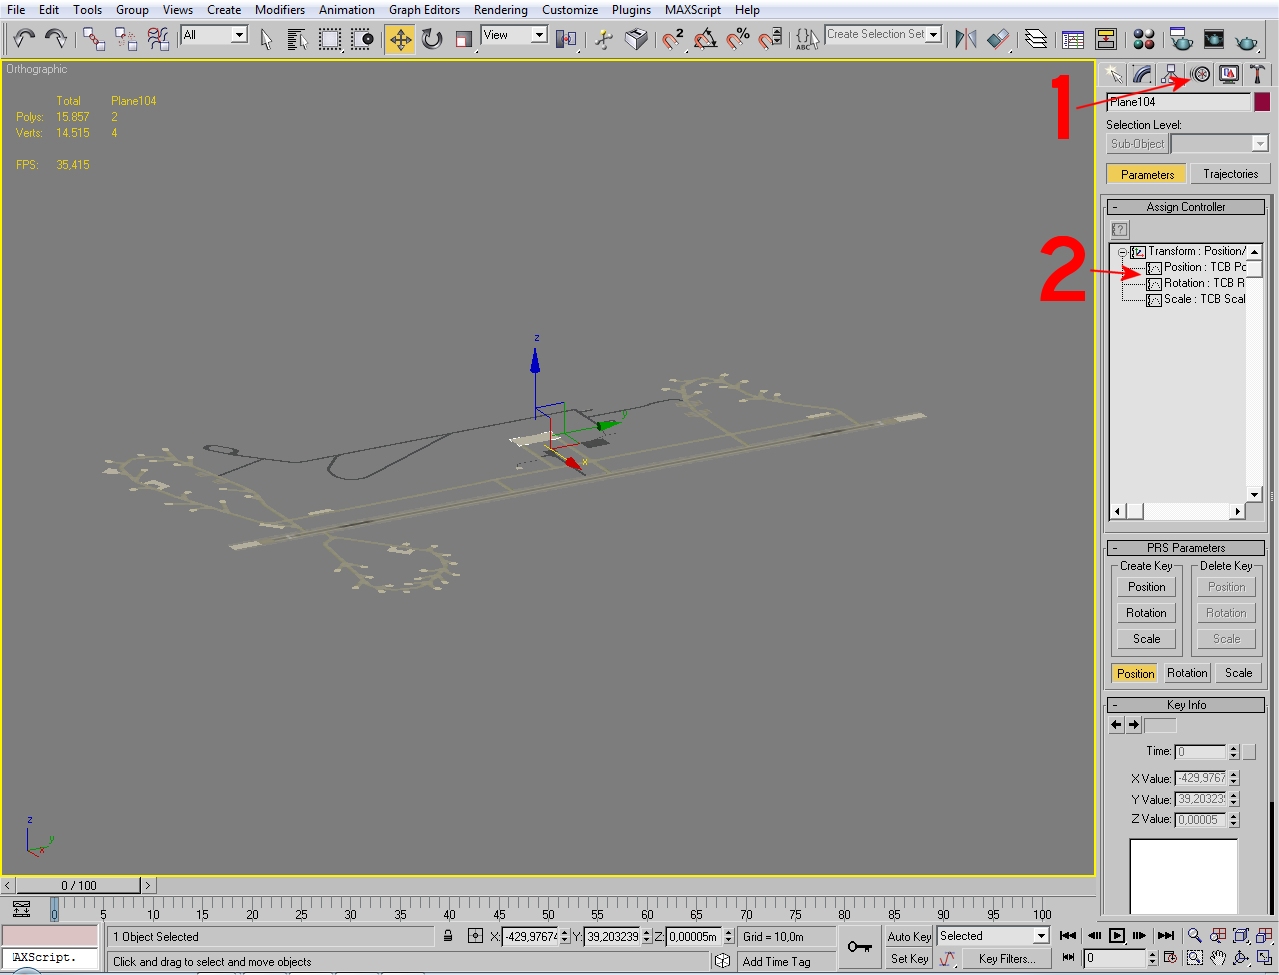Image resolution: width=1279 pixels, height=975 pixels.
Task: Click the Quick Render teapot icon
Action: 1246,40
